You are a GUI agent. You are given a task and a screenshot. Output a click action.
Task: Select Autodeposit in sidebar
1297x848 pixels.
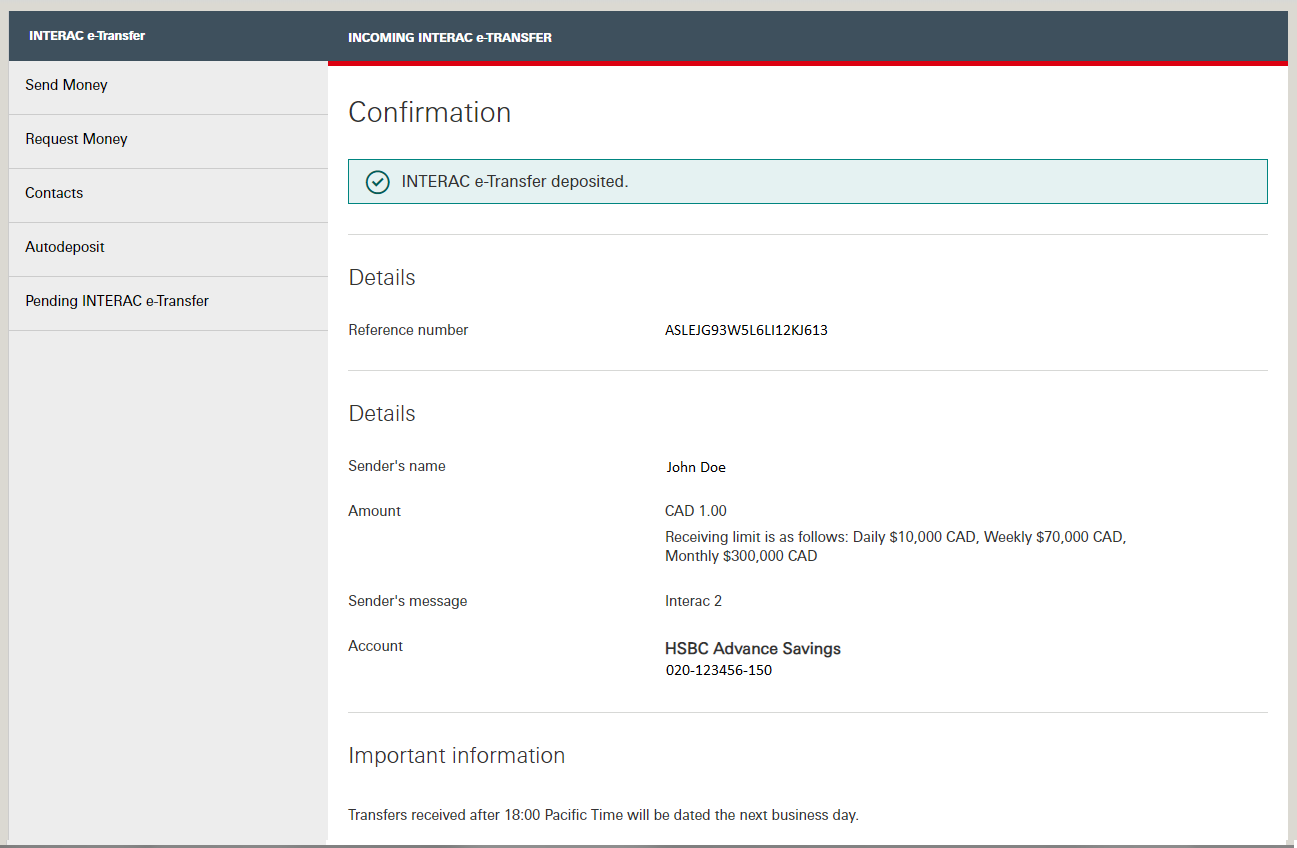tap(168, 247)
